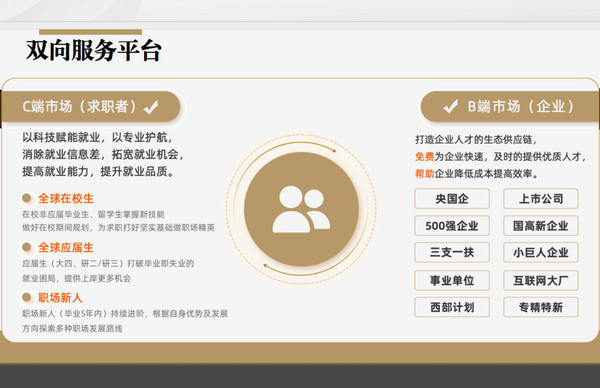Click the checkmark beside B端市场 banner

point(450,106)
